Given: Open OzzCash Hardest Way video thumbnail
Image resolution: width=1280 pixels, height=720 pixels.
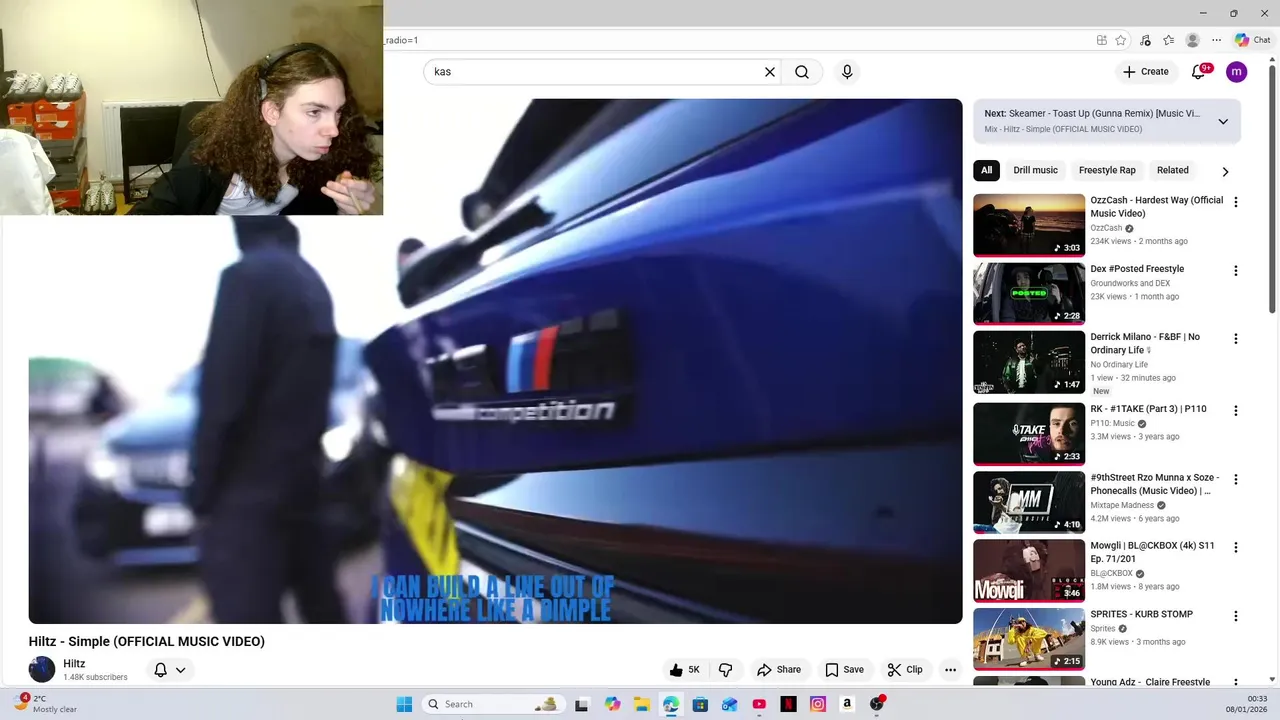Looking at the screenshot, I should 1029,225.
